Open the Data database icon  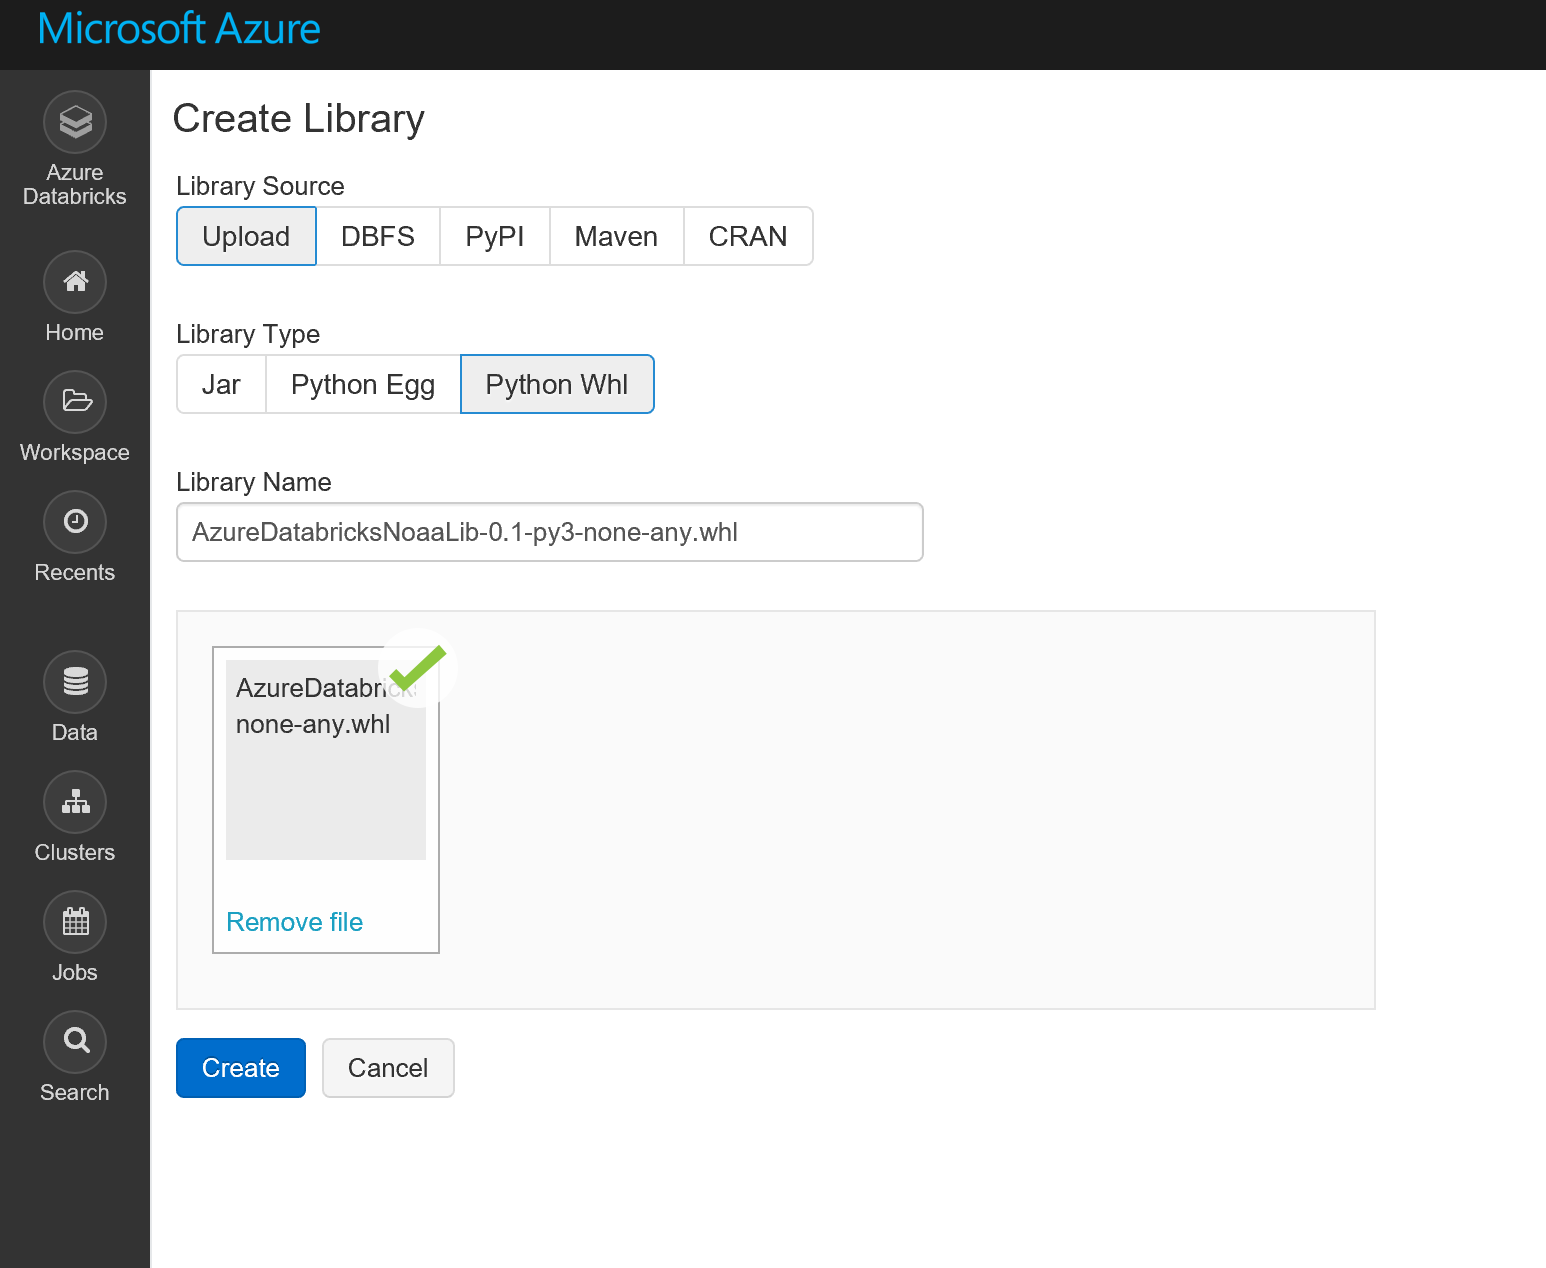75,683
